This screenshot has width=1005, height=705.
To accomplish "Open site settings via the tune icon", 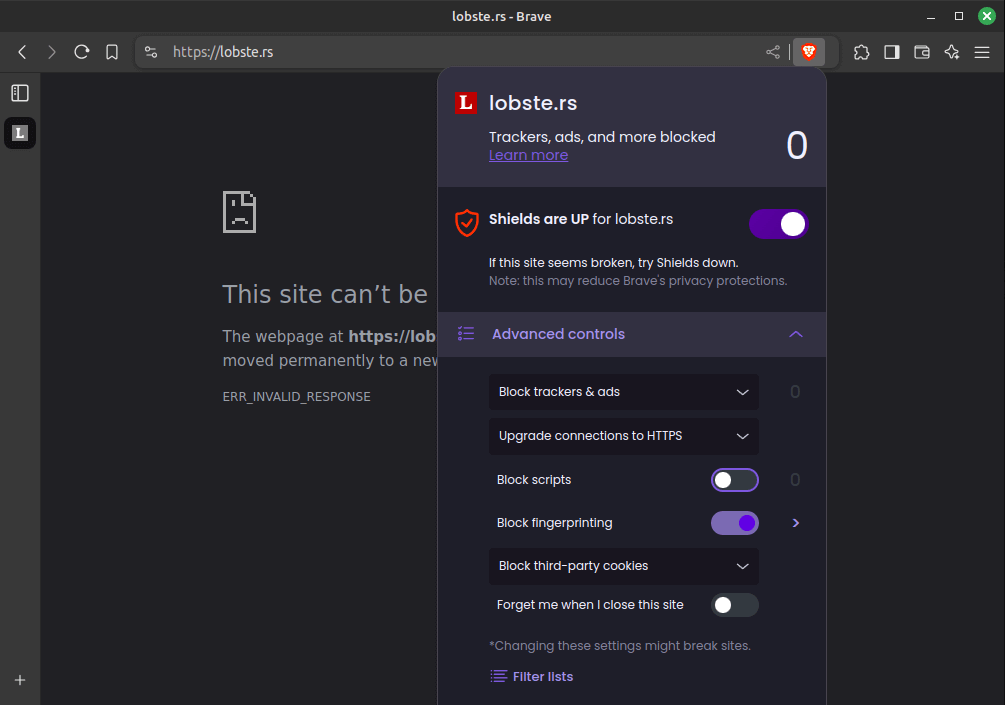I will point(150,51).
